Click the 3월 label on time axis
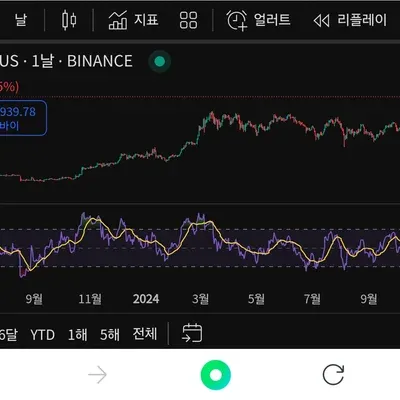 click(x=201, y=299)
